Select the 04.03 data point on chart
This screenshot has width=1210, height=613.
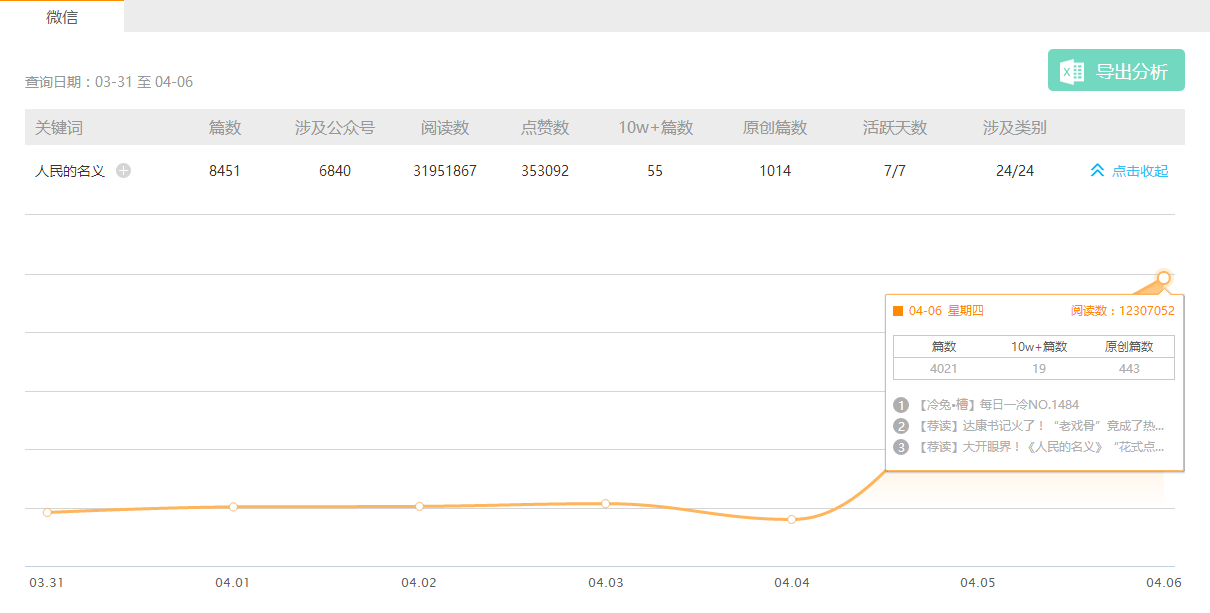(x=606, y=503)
